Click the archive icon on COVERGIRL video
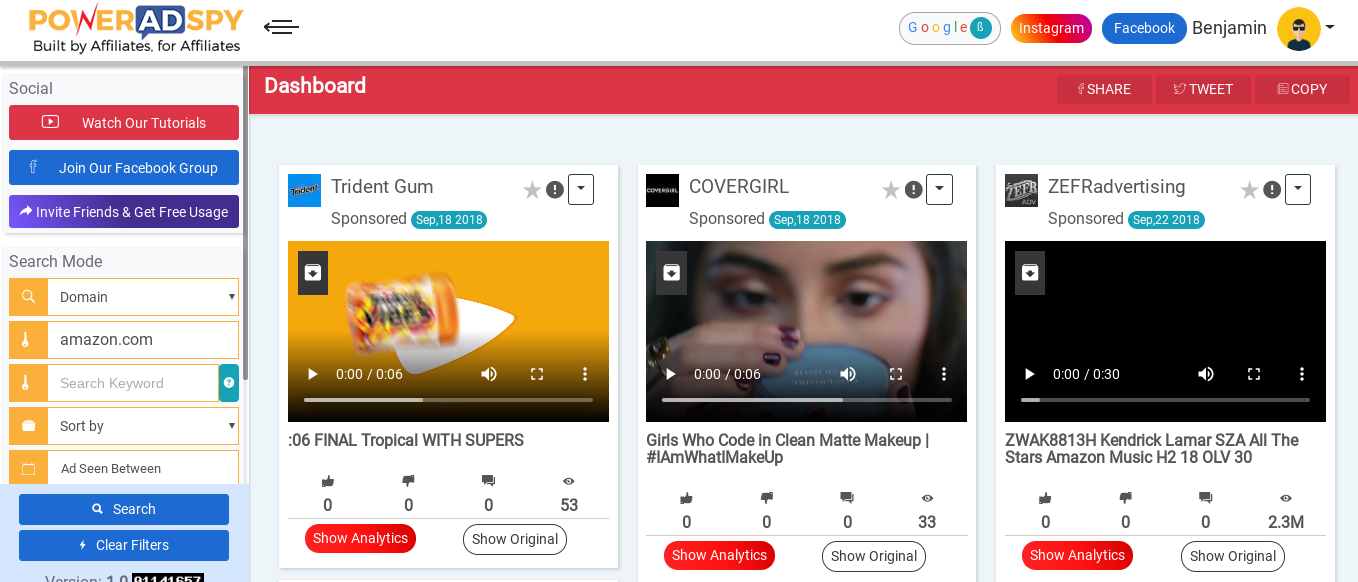The width and height of the screenshot is (1358, 582). pyautogui.click(x=671, y=273)
